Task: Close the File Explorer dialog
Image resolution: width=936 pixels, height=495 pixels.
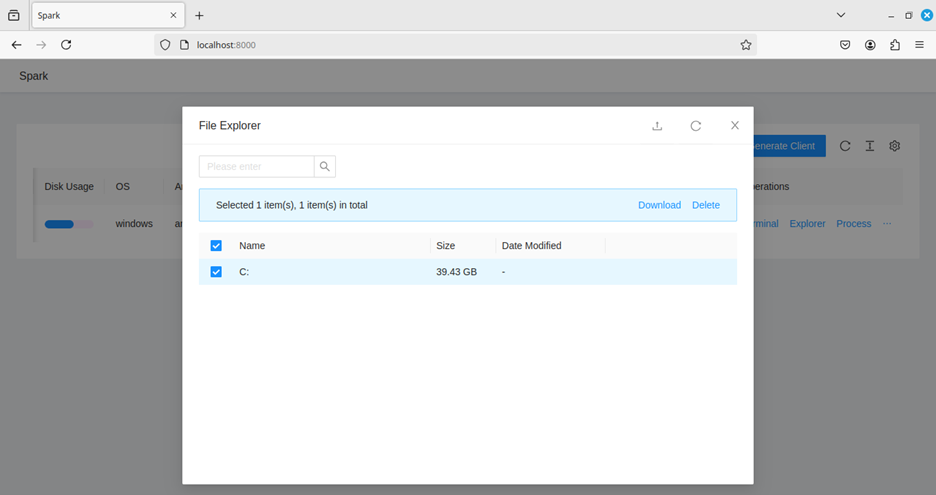Action: (x=735, y=126)
